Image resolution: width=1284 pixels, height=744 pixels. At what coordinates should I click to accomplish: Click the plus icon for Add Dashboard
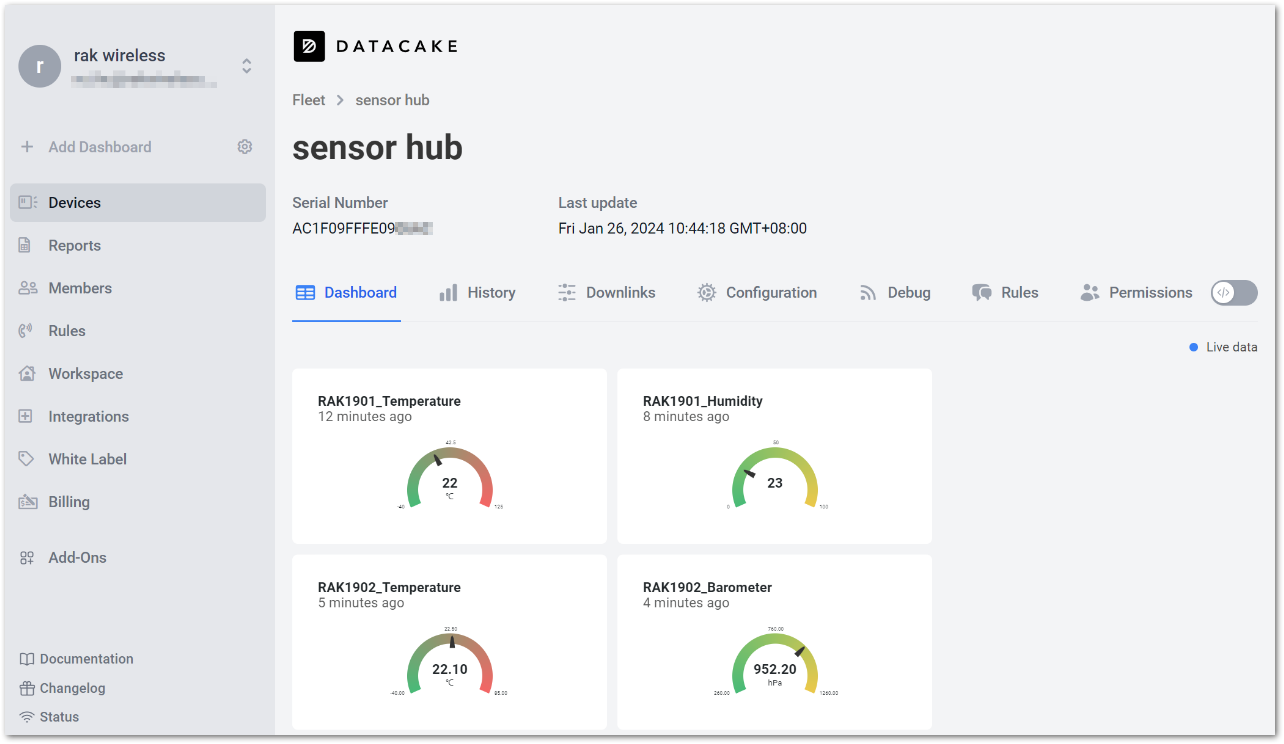click(27, 147)
